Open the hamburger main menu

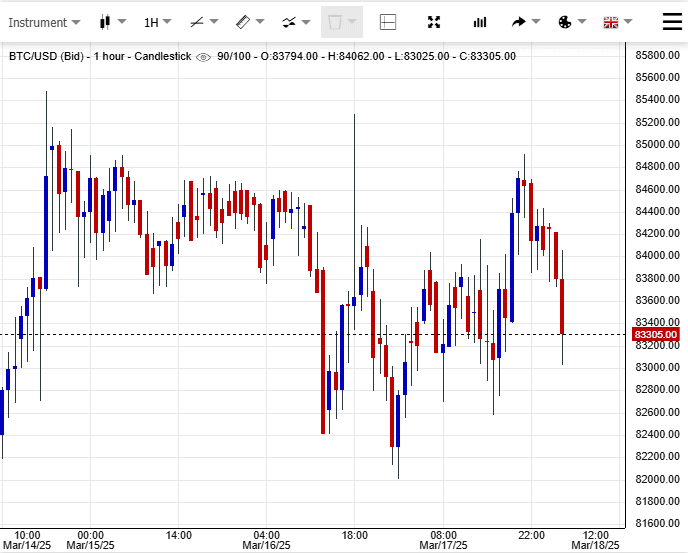(672, 21)
